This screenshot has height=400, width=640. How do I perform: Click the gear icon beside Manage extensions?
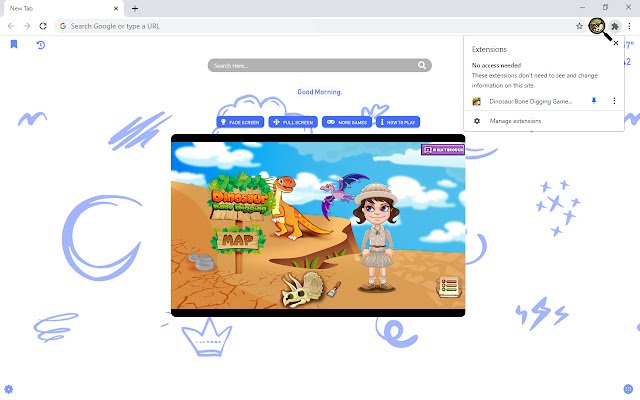(477, 121)
